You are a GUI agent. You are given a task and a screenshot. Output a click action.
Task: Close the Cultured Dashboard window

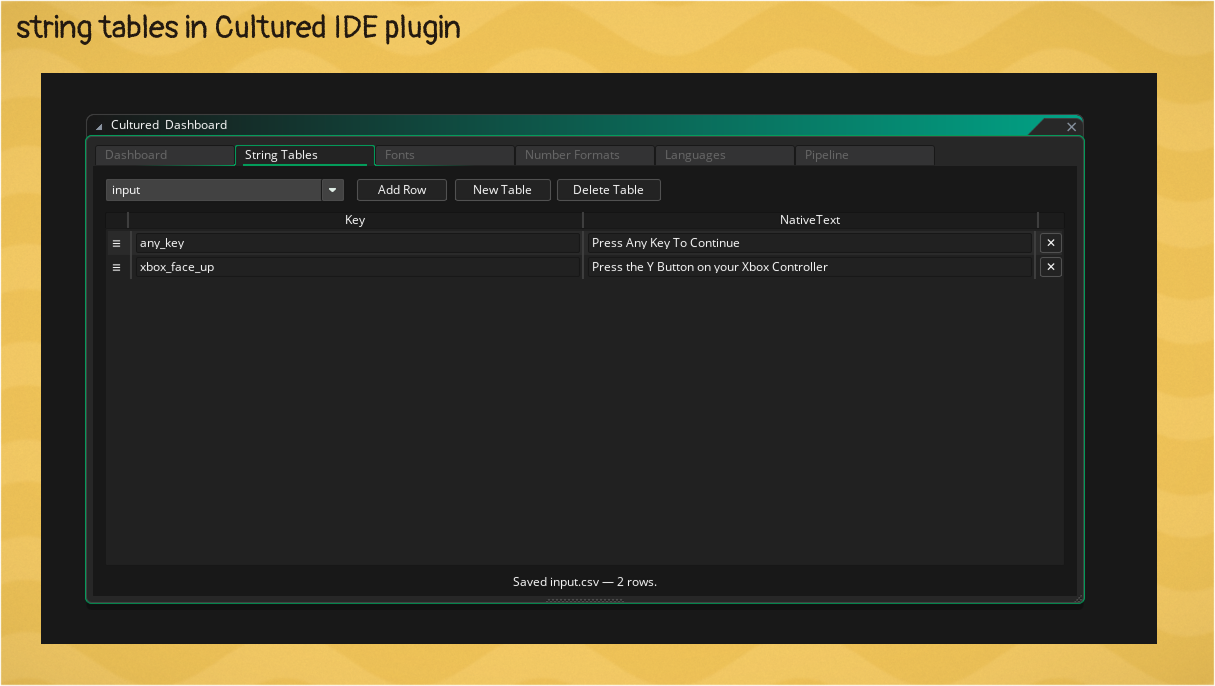1071,127
